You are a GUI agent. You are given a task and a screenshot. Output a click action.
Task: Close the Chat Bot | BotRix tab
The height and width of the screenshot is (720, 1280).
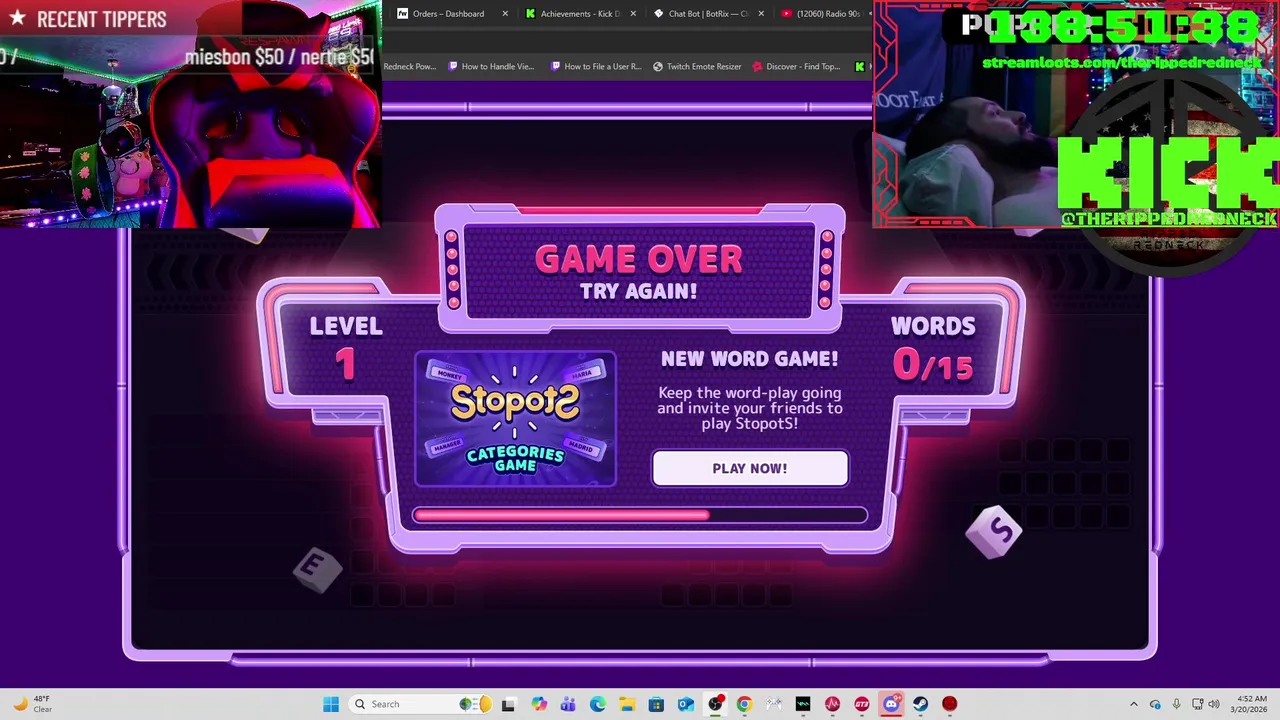click(x=761, y=13)
